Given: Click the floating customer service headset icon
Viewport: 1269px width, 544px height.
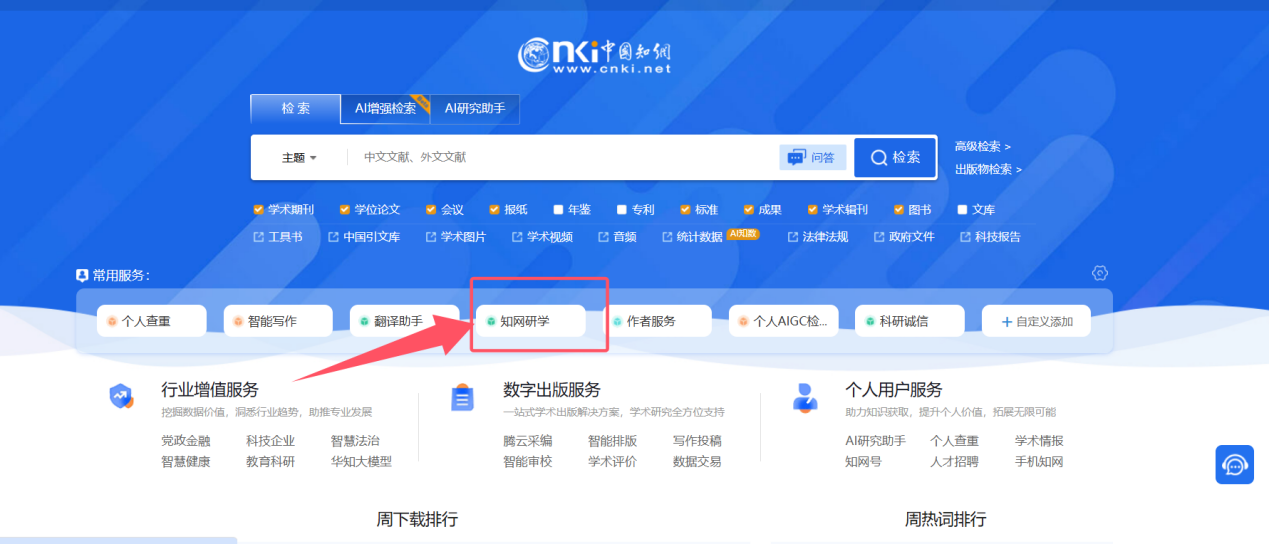Looking at the screenshot, I should (1234, 465).
